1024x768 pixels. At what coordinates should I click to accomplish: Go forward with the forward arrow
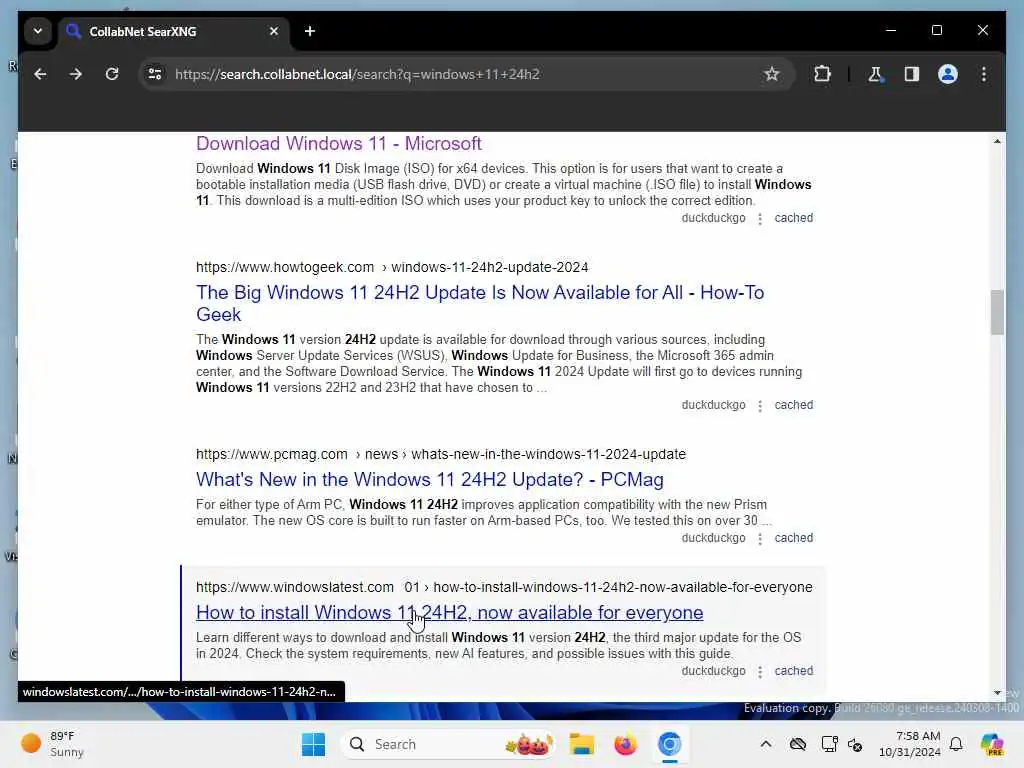76,74
